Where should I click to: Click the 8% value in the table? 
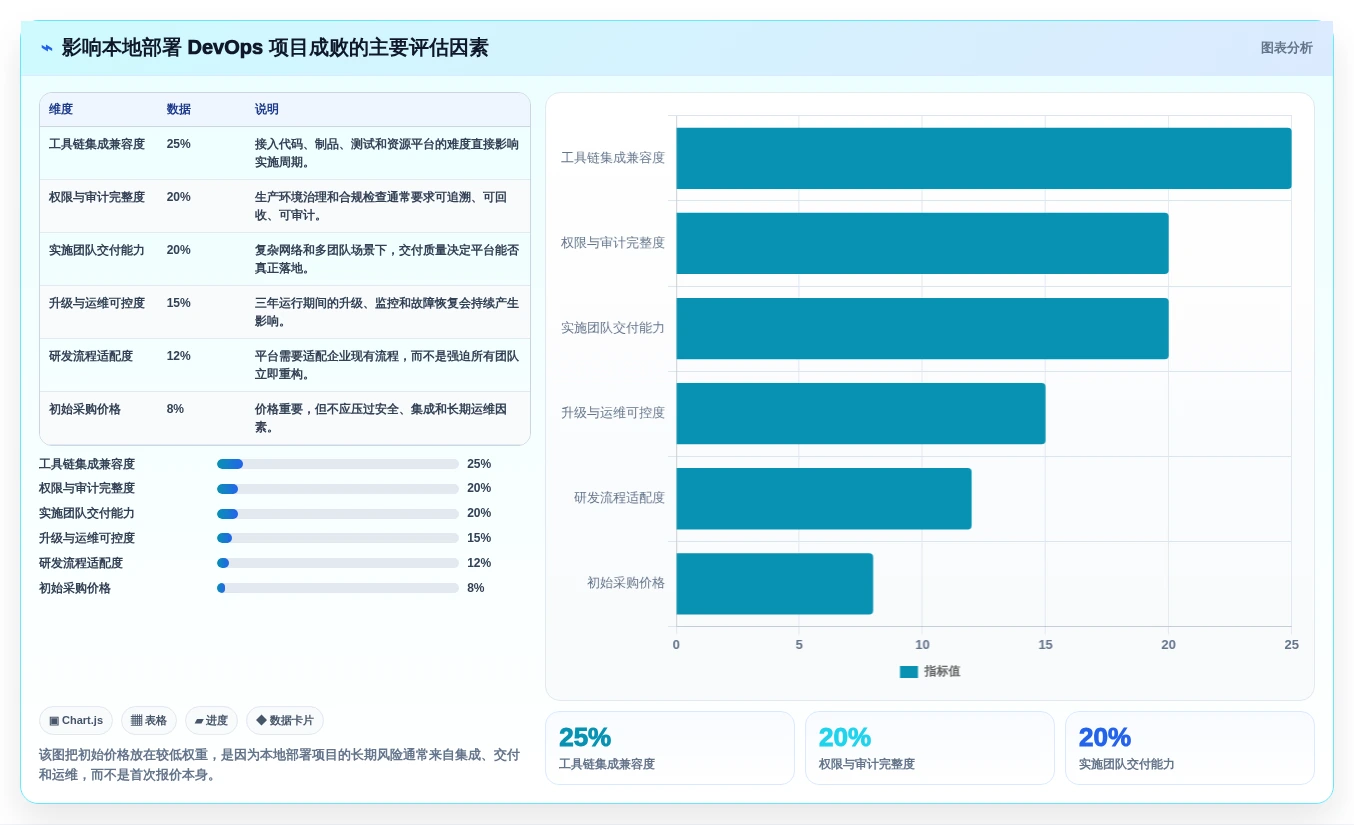[x=176, y=409]
